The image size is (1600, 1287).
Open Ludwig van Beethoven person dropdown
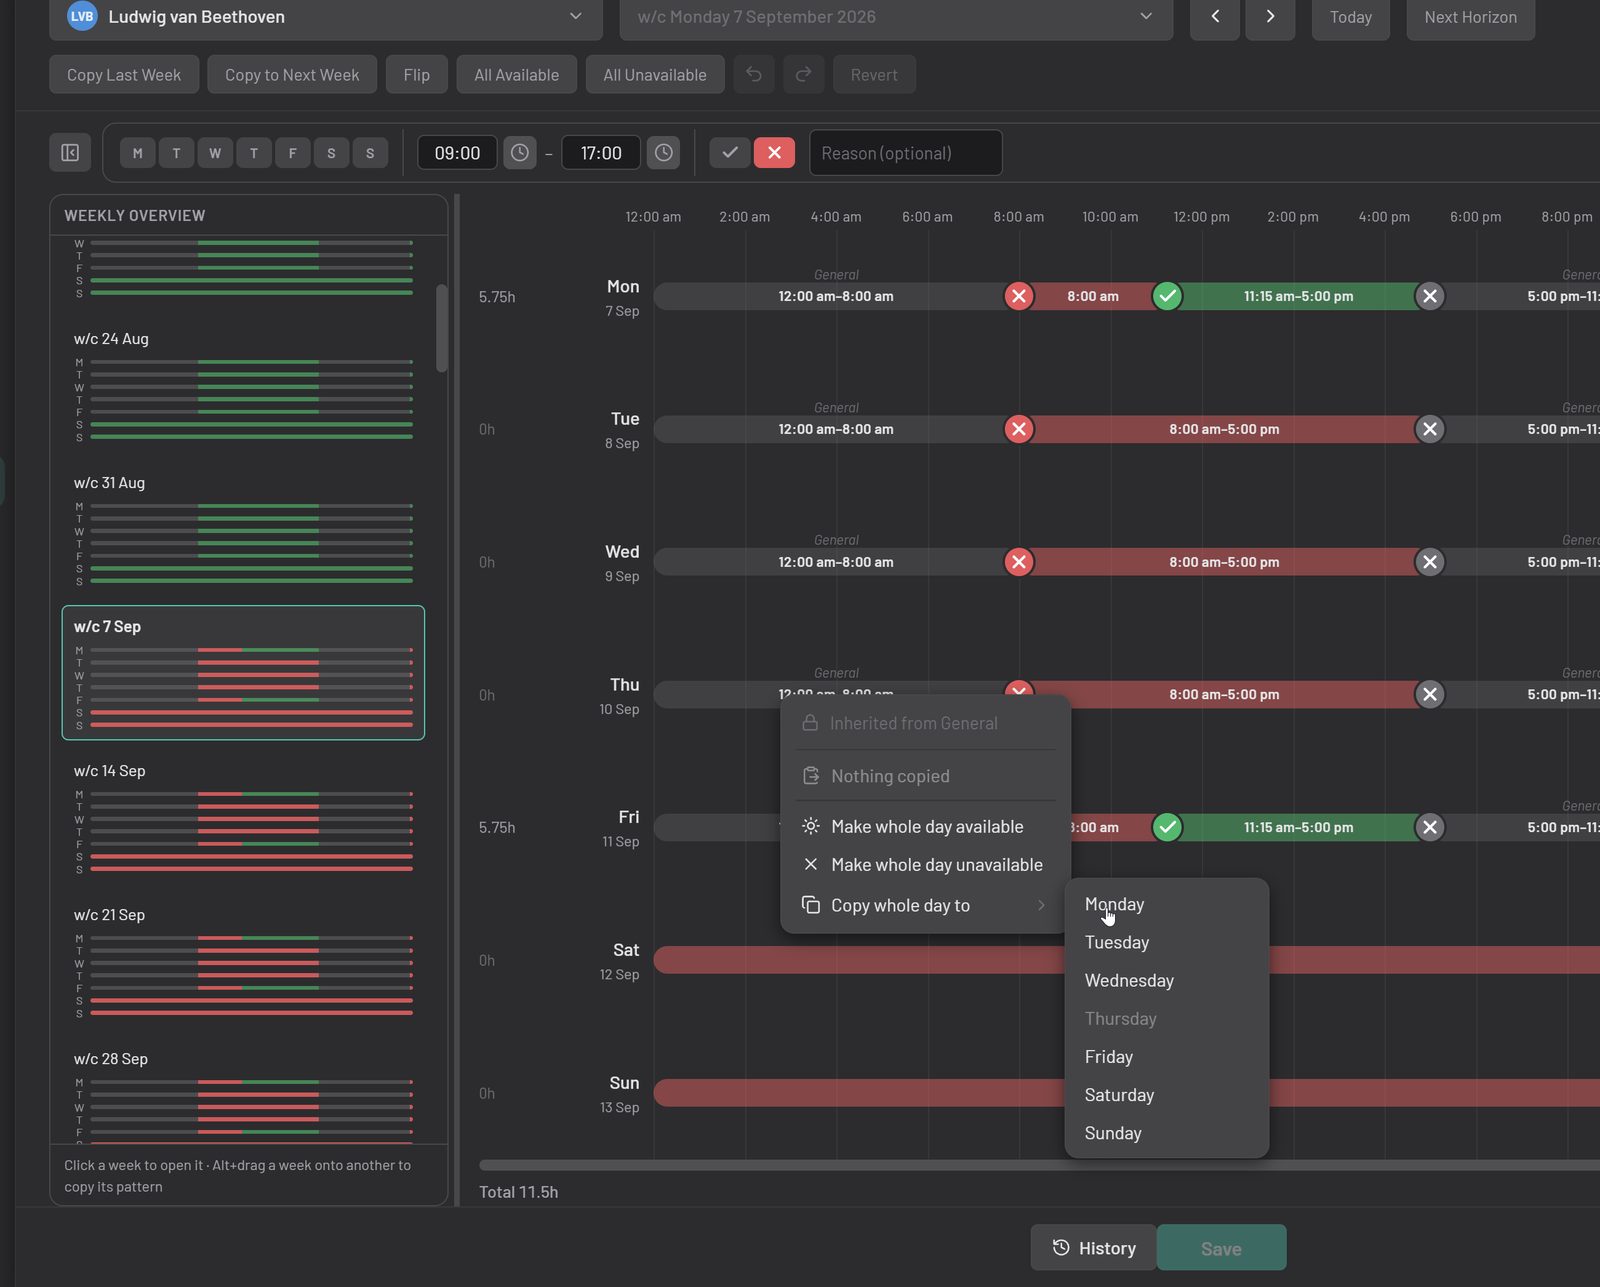(x=326, y=17)
